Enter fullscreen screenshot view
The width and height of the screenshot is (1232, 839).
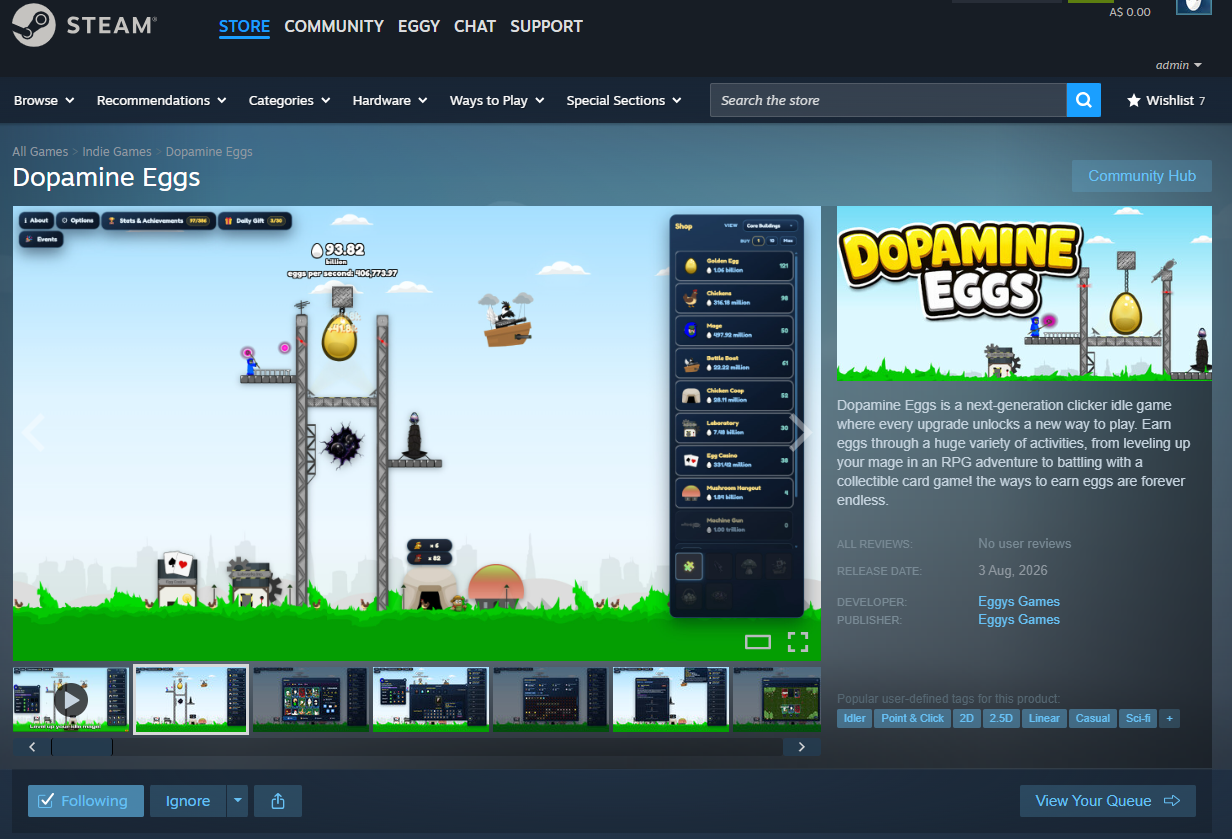pyautogui.click(x=797, y=642)
